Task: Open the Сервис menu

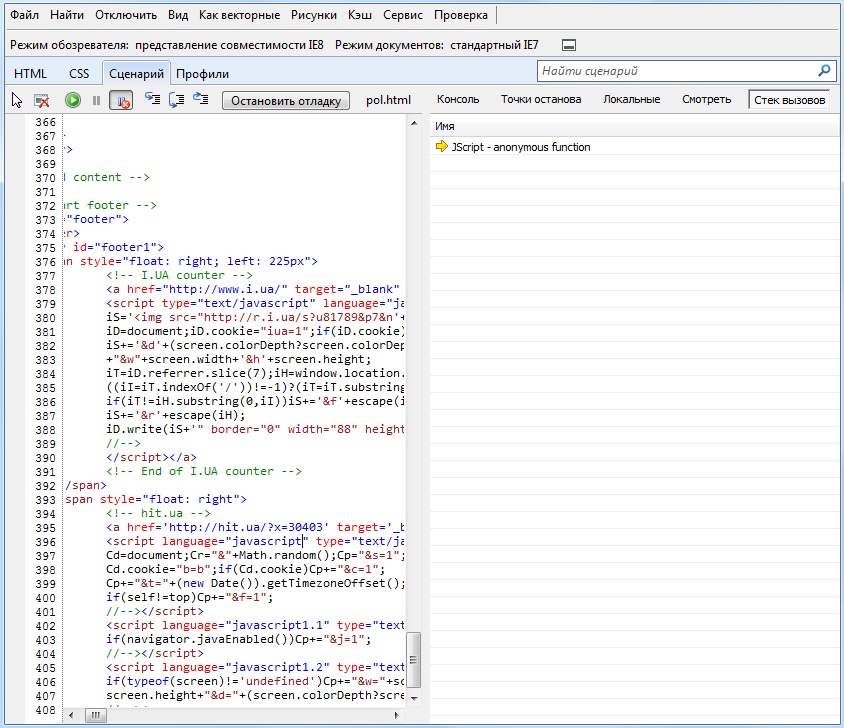Action: pos(403,15)
